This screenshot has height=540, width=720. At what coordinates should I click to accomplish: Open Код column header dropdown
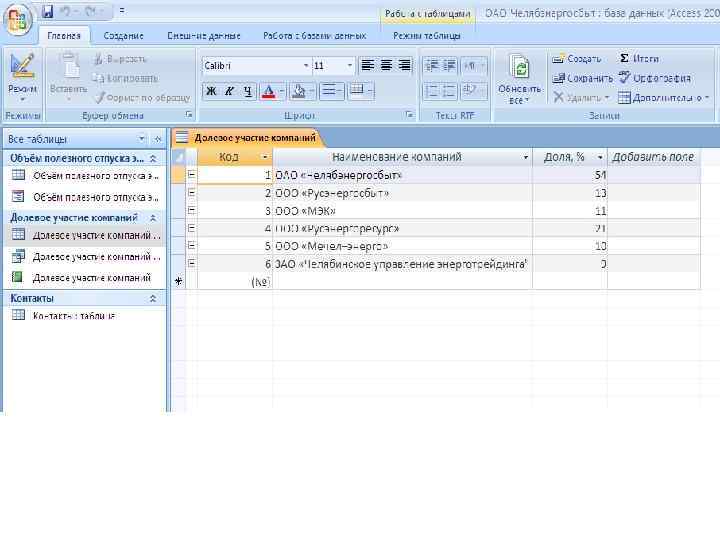(x=264, y=158)
